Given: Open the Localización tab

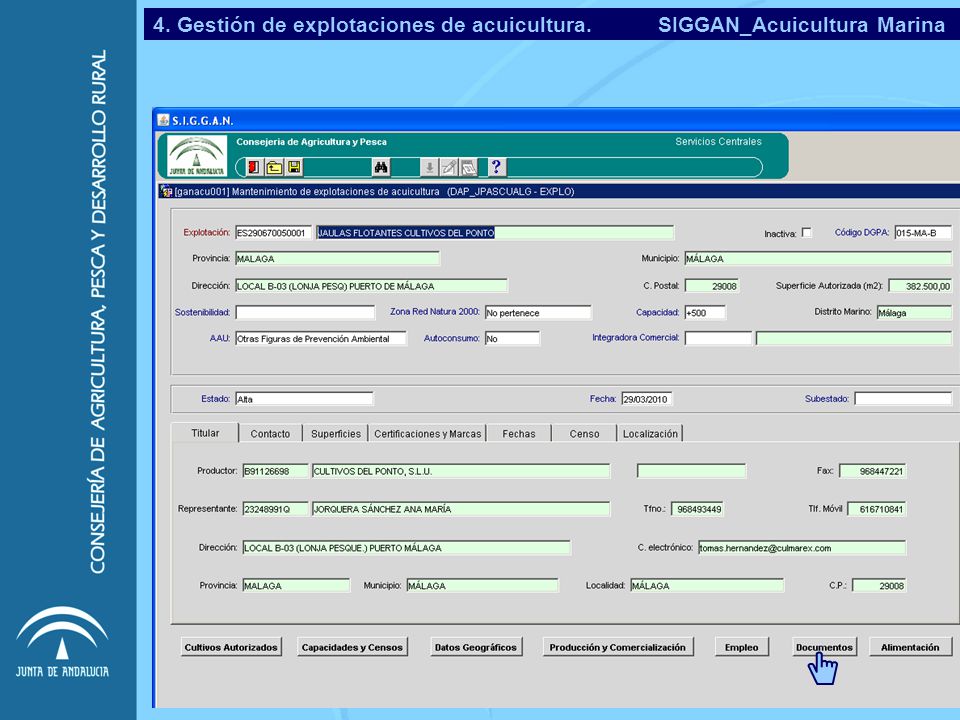Looking at the screenshot, I should click(x=650, y=433).
